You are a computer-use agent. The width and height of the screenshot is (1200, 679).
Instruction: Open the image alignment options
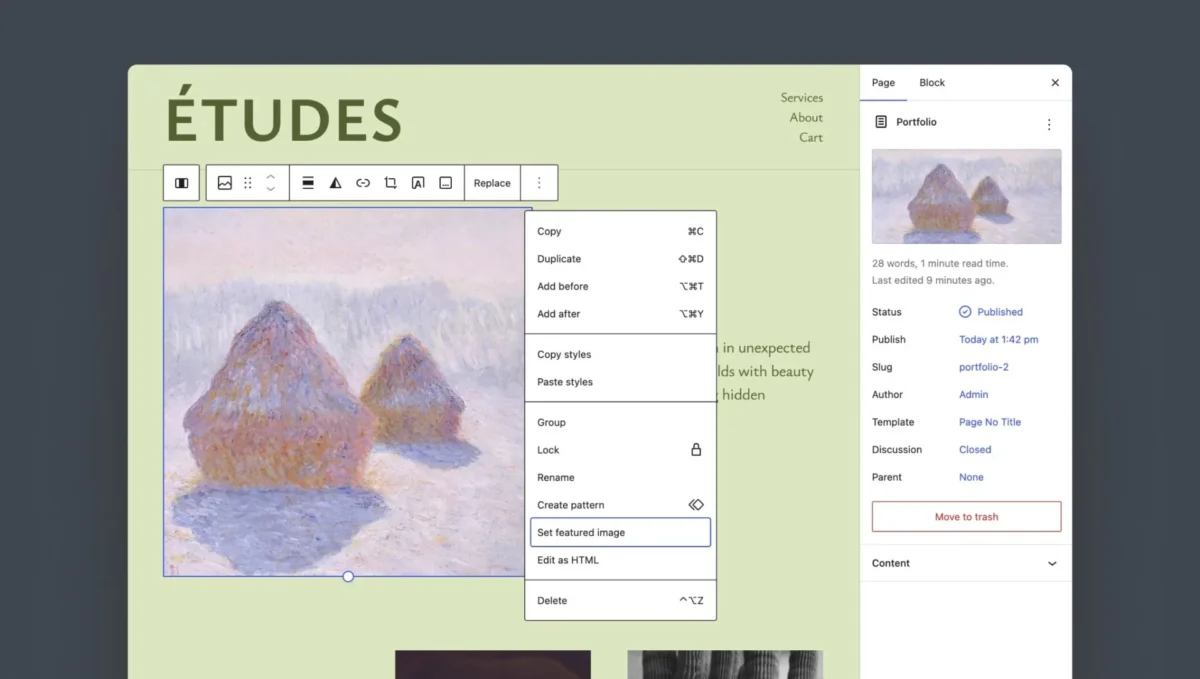click(x=308, y=183)
